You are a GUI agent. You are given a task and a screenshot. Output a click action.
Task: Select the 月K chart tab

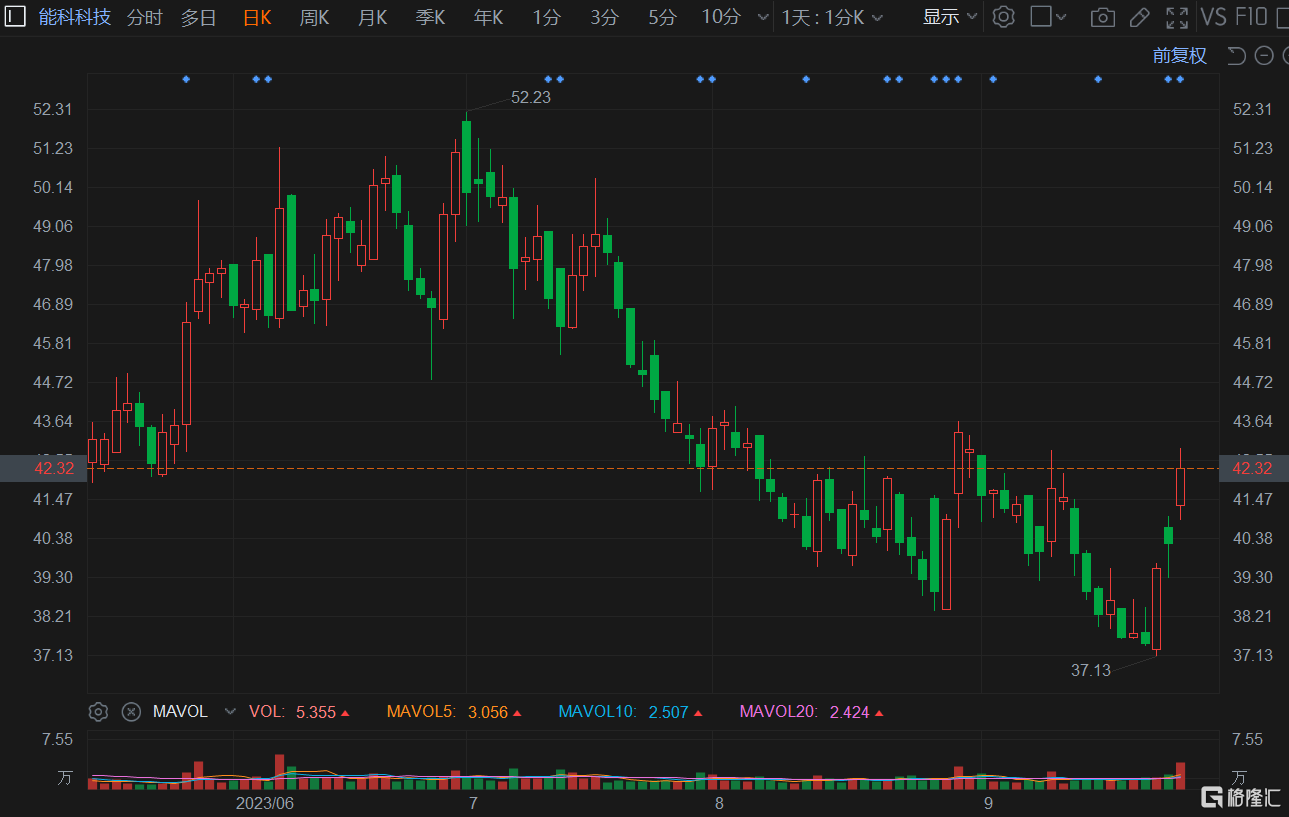[x=372, y=17]
